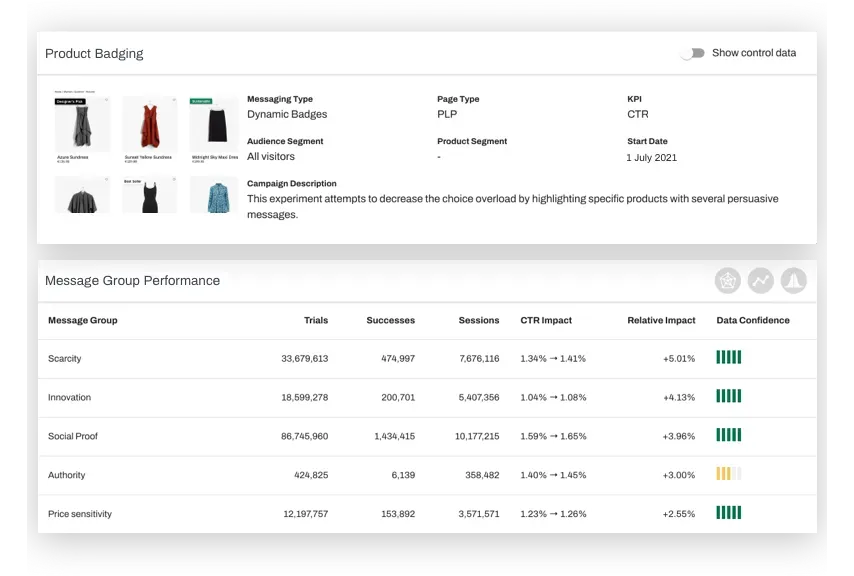Select the Price sensitivity message group row
Image resolution: width=854 pixels, height=576 pixels.
click(x=427, y=514)
